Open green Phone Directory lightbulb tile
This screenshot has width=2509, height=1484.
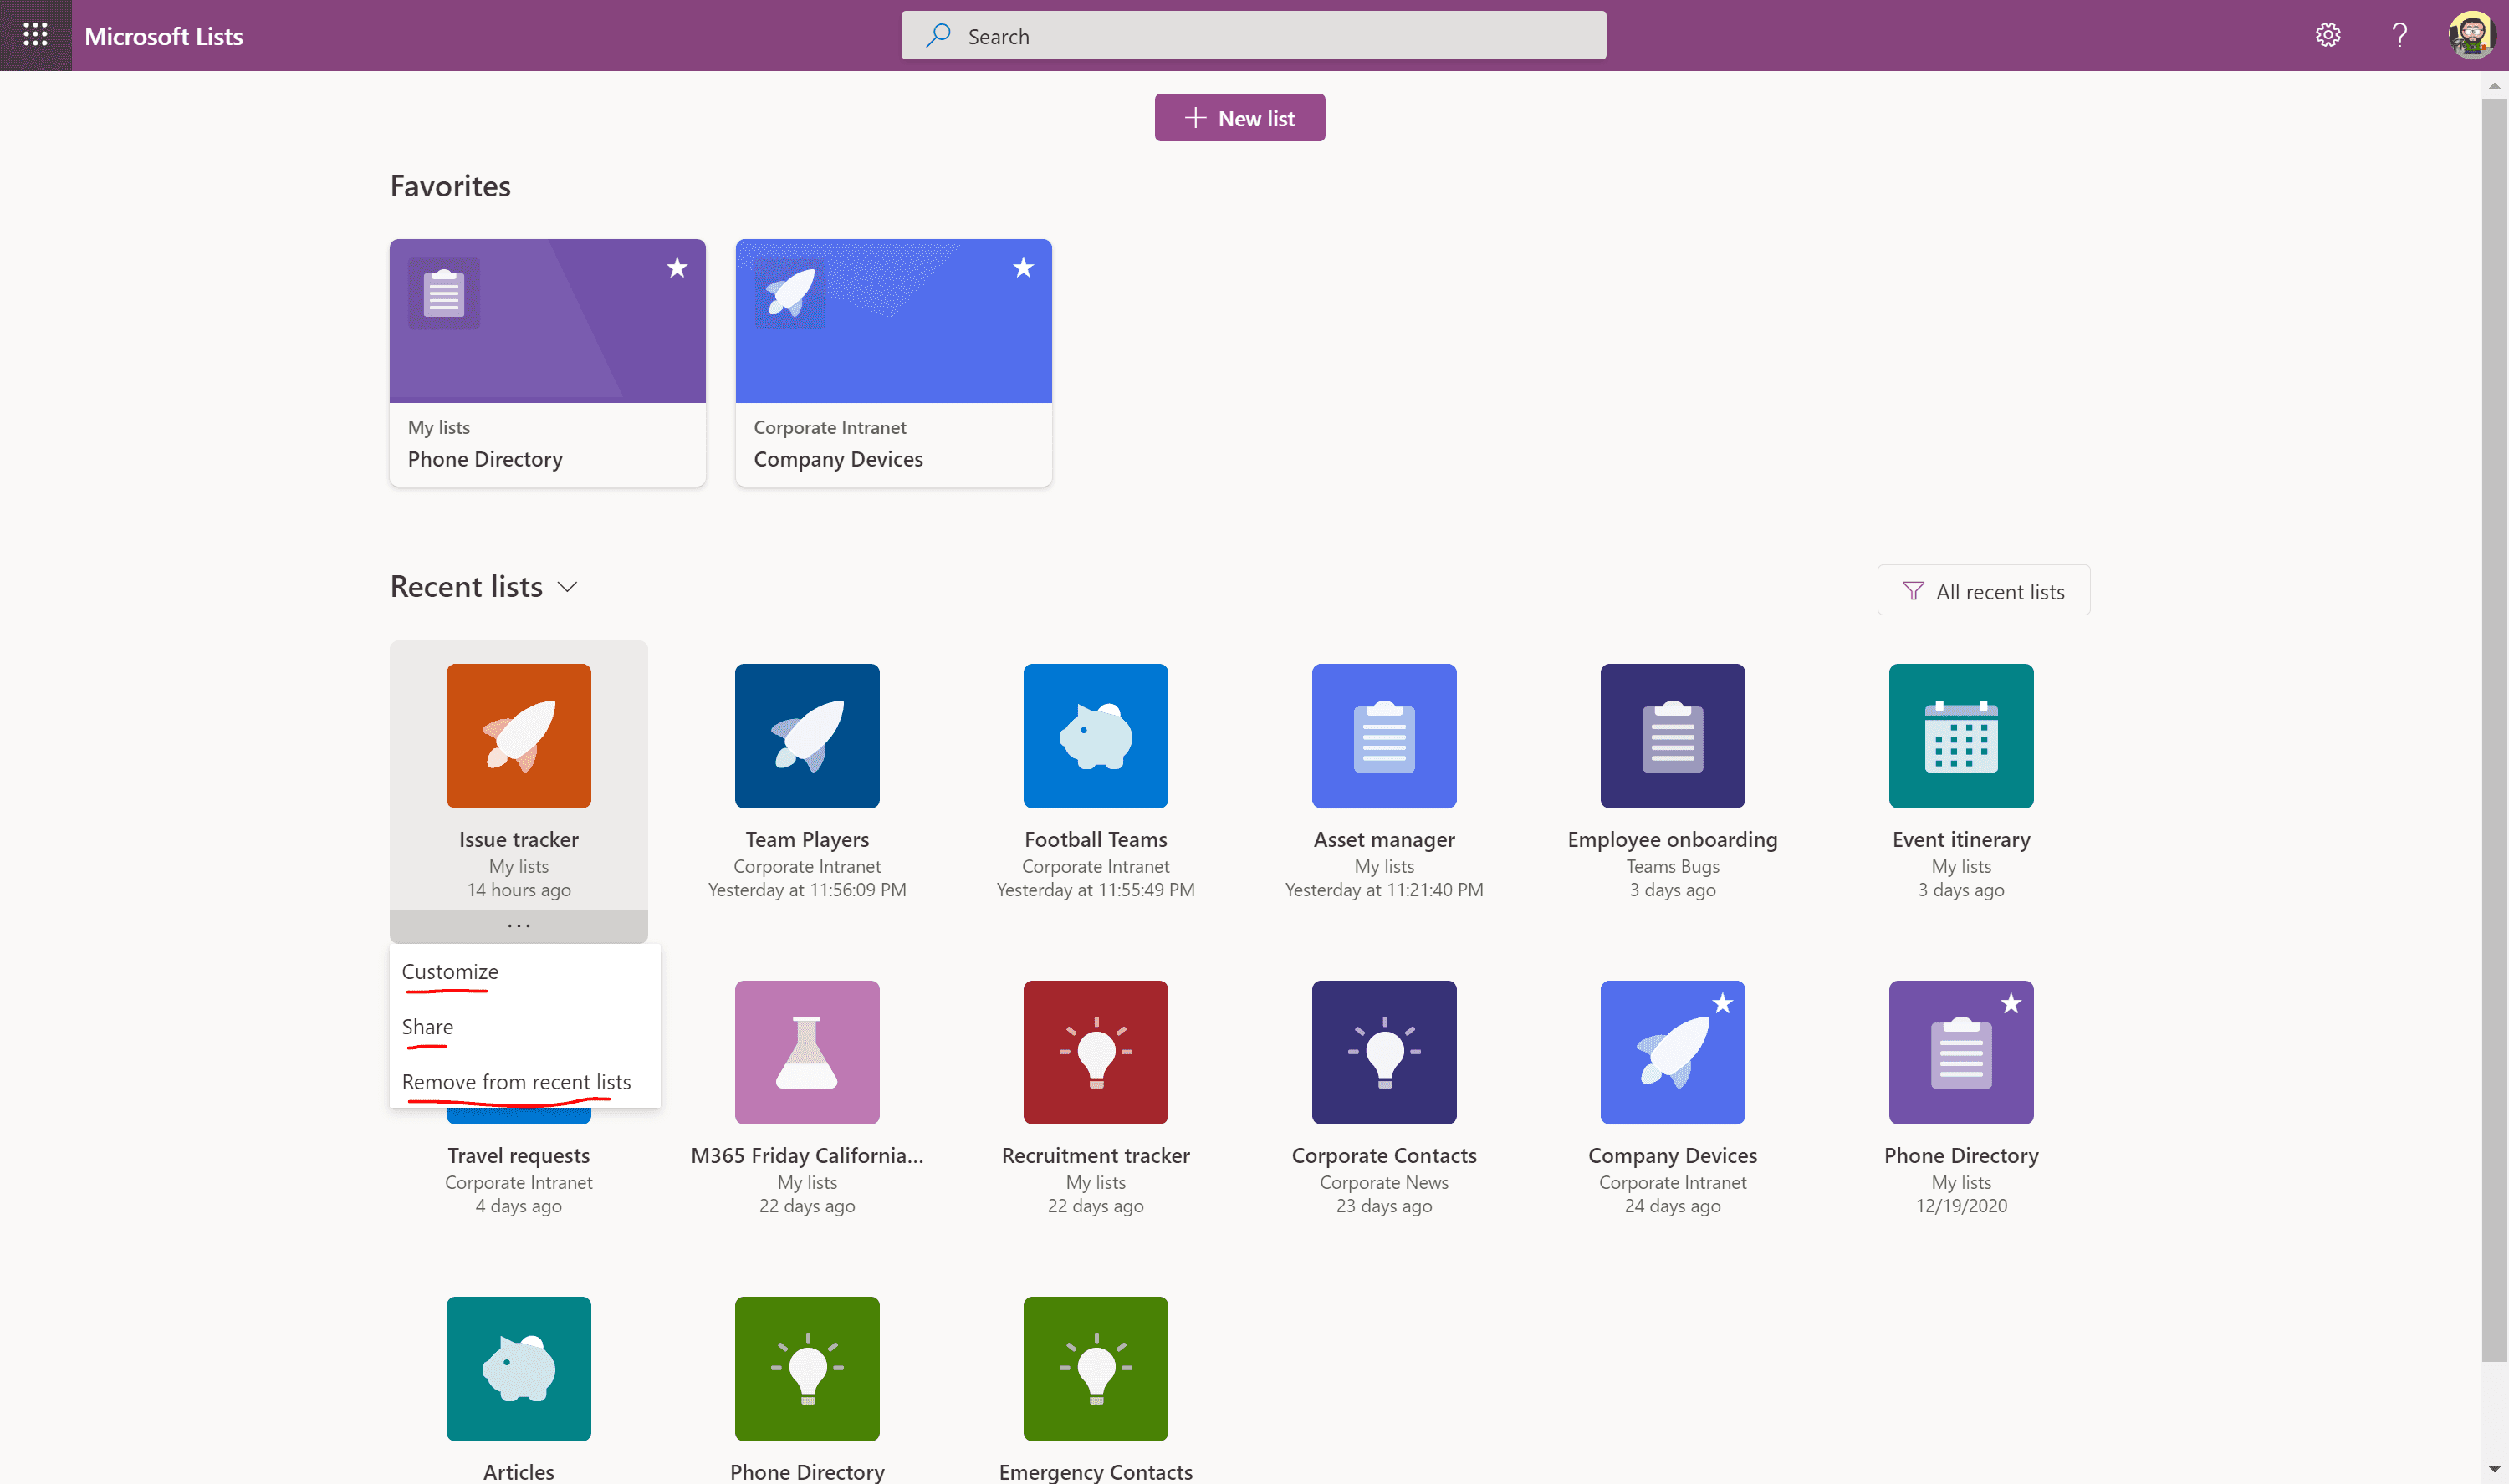click(807, 1368)
